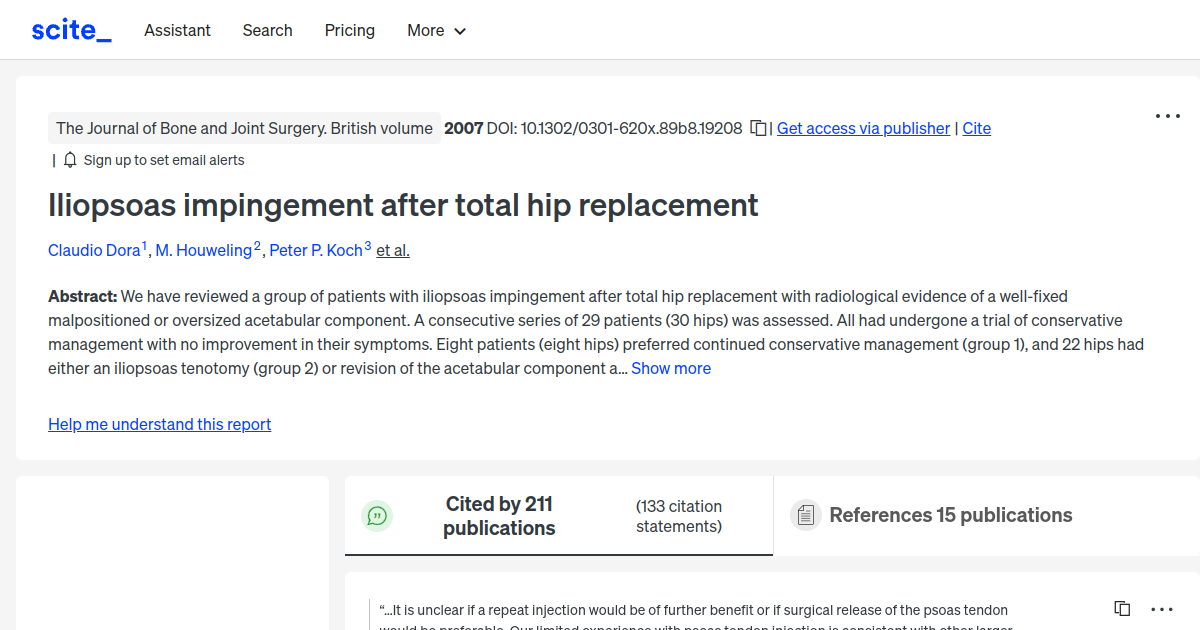Expand the "et al." author list
1200x630 pixels.
[x=392, y=250]
